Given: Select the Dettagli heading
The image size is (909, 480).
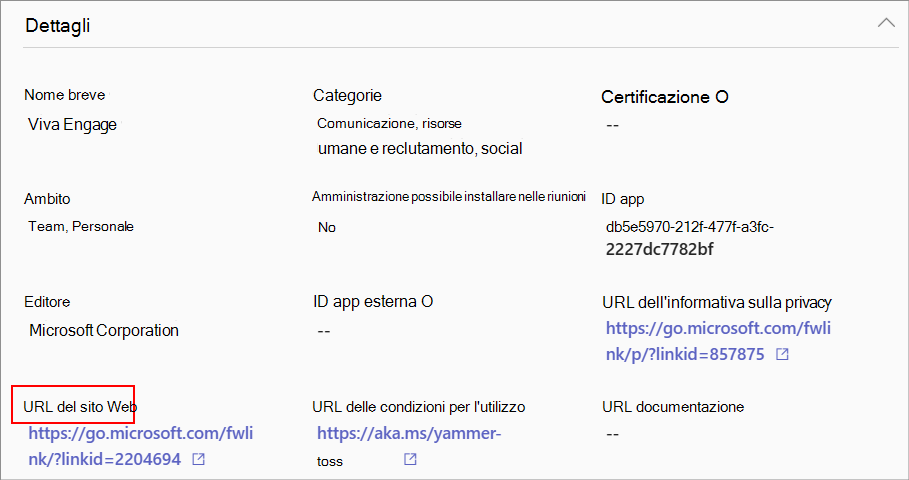Looking at the screenshot, I should coord(58,26).
